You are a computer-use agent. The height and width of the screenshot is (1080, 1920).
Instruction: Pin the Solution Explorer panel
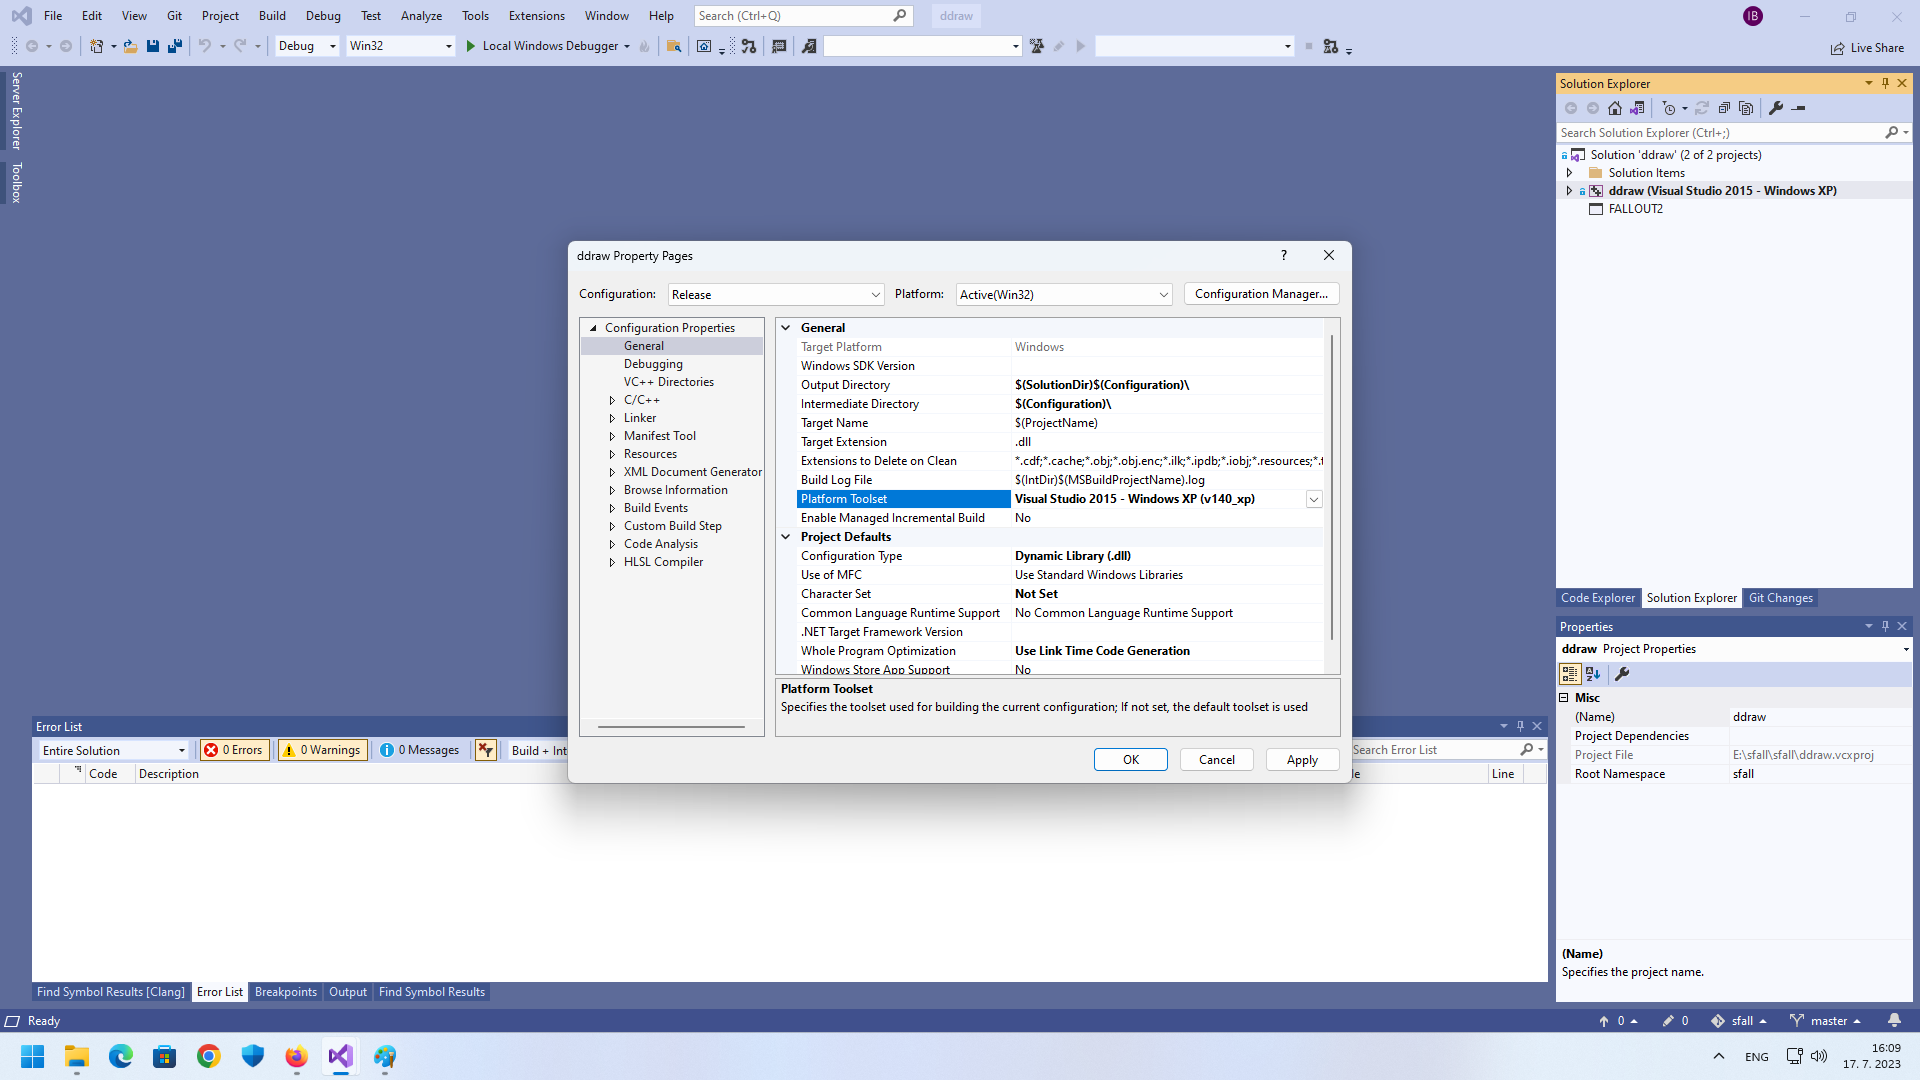tap(1885, 83)
